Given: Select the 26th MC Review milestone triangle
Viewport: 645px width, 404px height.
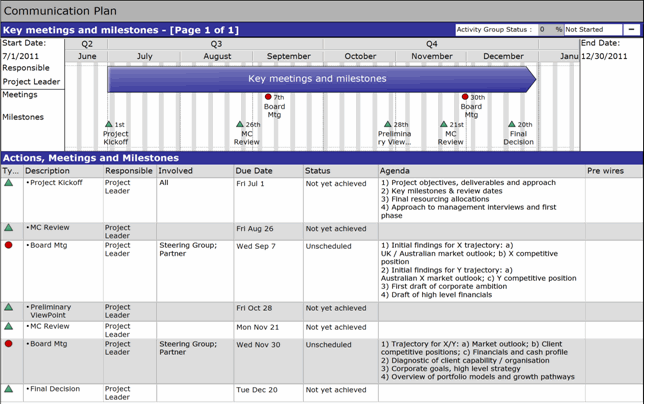Looking at the screenshot, I should tap(240, 124).
